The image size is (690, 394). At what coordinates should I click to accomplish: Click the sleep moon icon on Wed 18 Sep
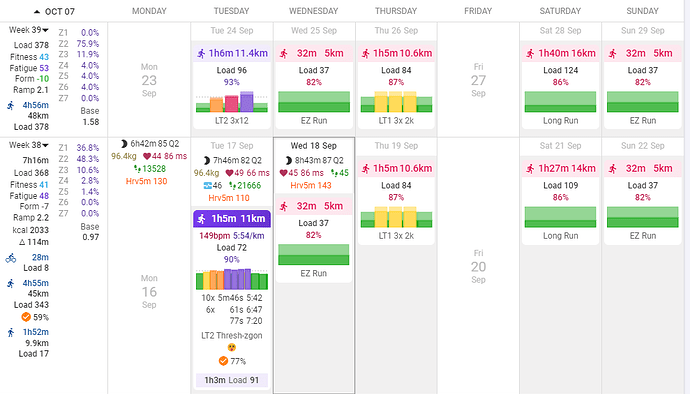289,160
